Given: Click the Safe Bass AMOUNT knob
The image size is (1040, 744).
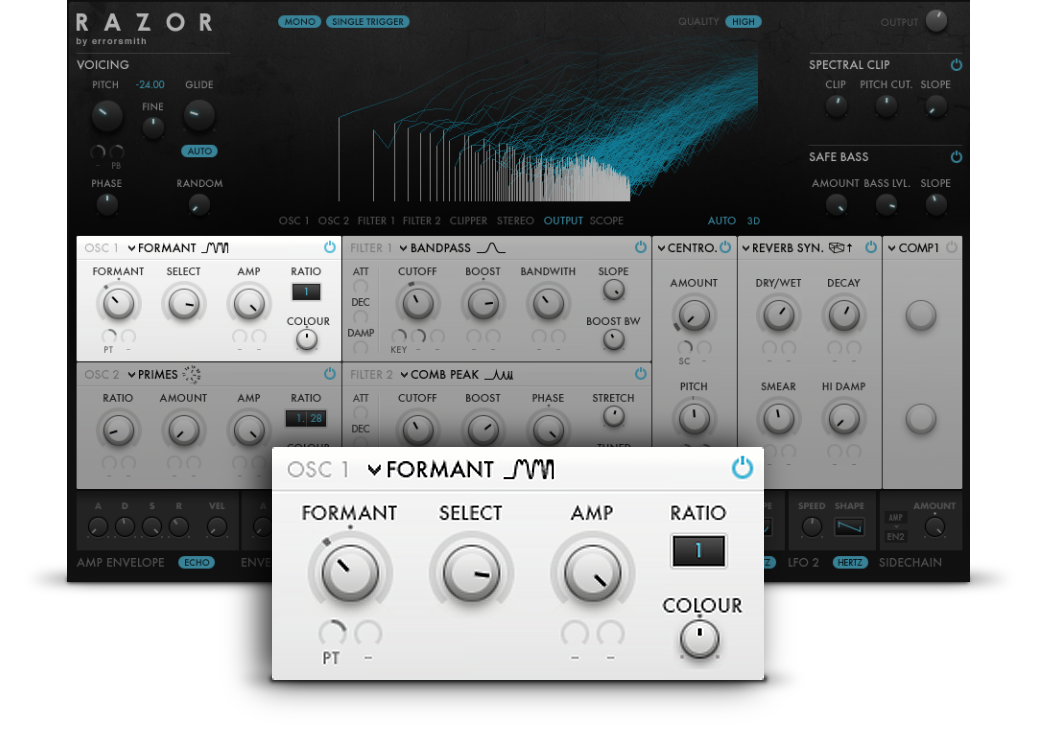Looking at the screenshot, I should 836,204.
